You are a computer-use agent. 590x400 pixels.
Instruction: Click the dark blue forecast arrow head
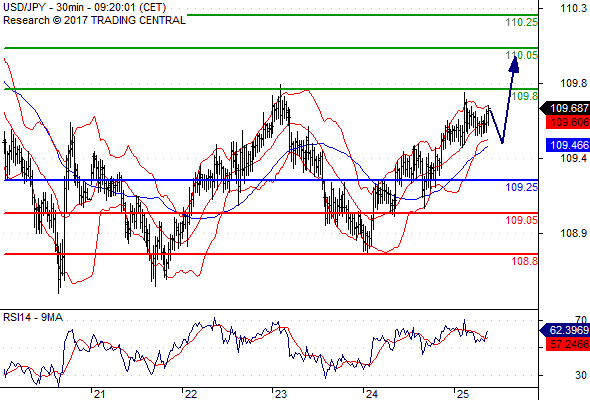(514, 64)
